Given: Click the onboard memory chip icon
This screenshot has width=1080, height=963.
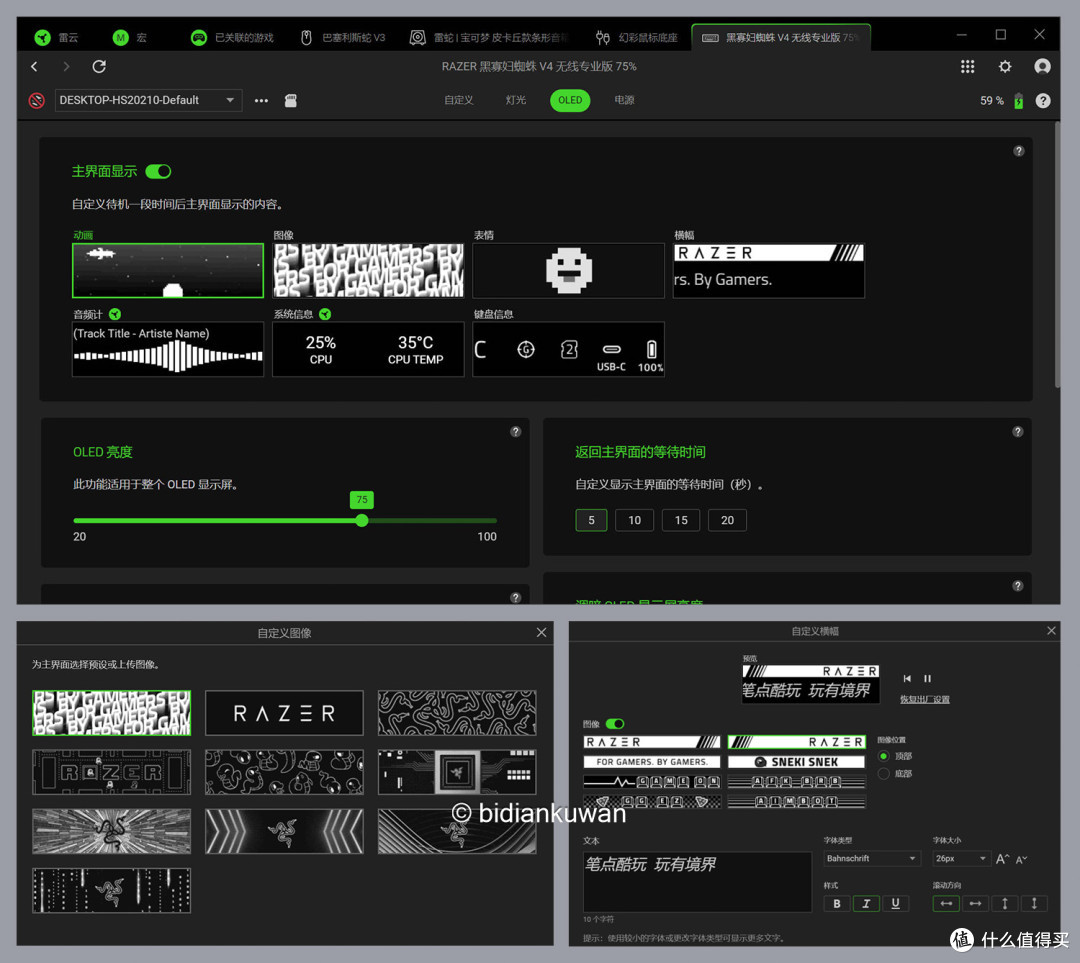Looking at the screenshot, I should tap(291, 101).
